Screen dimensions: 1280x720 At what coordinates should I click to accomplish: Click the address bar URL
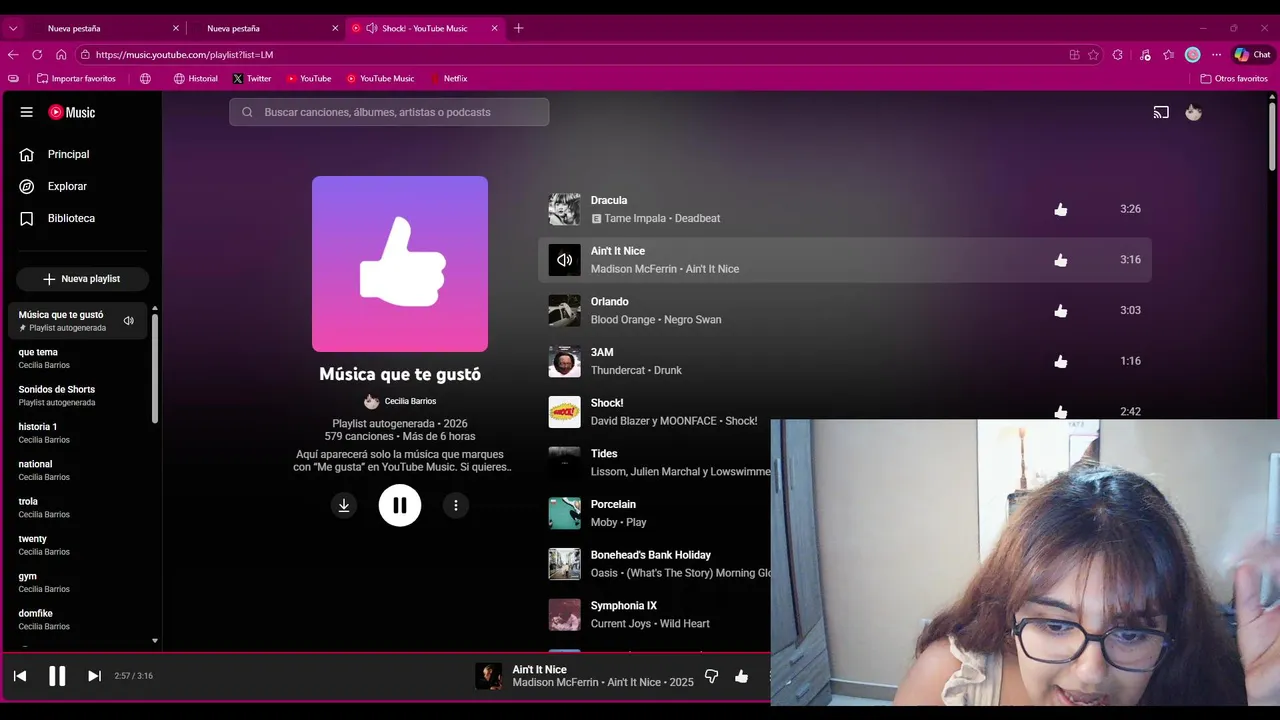(184, 55)
